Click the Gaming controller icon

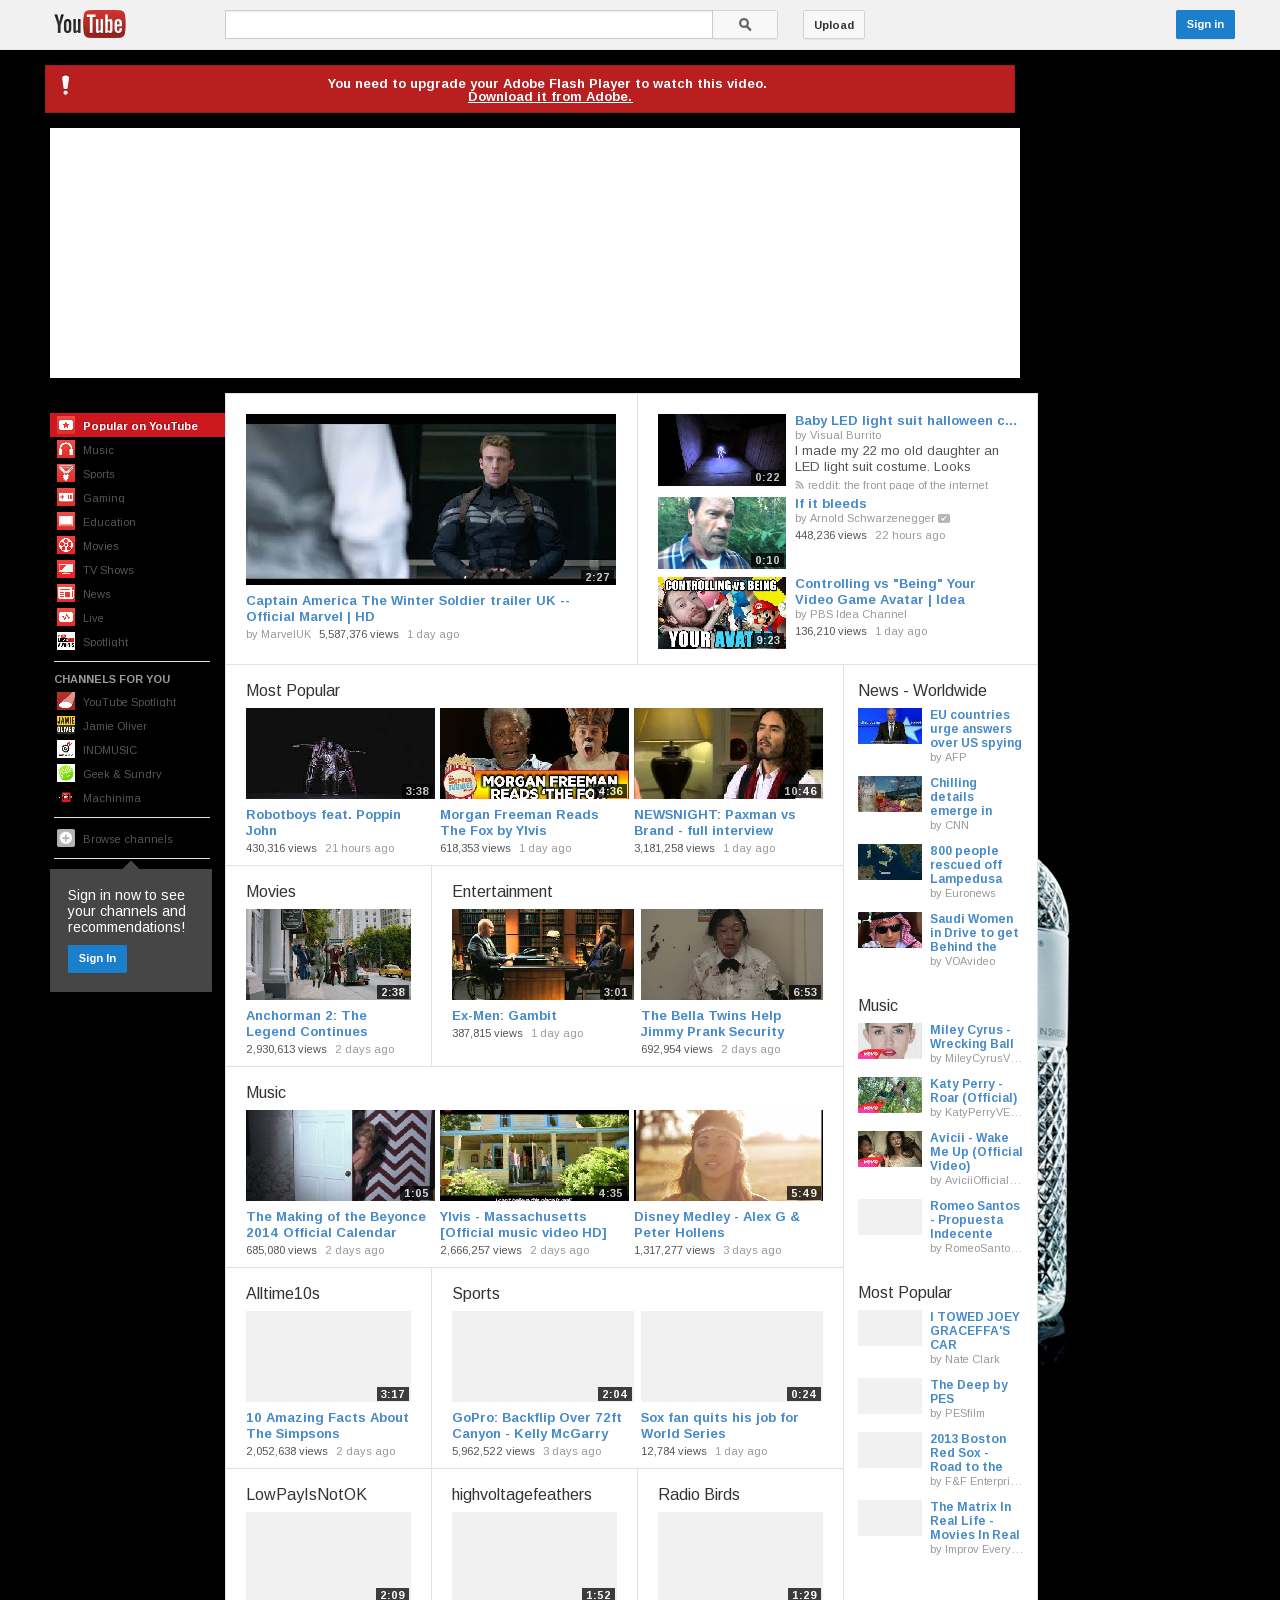pyautogui.click(x=66, y=497)
